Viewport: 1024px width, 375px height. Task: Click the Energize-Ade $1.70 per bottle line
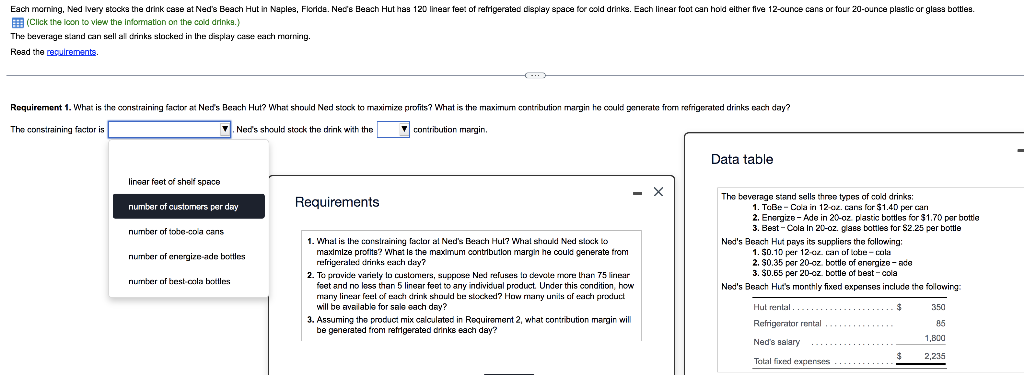(865, 217)
